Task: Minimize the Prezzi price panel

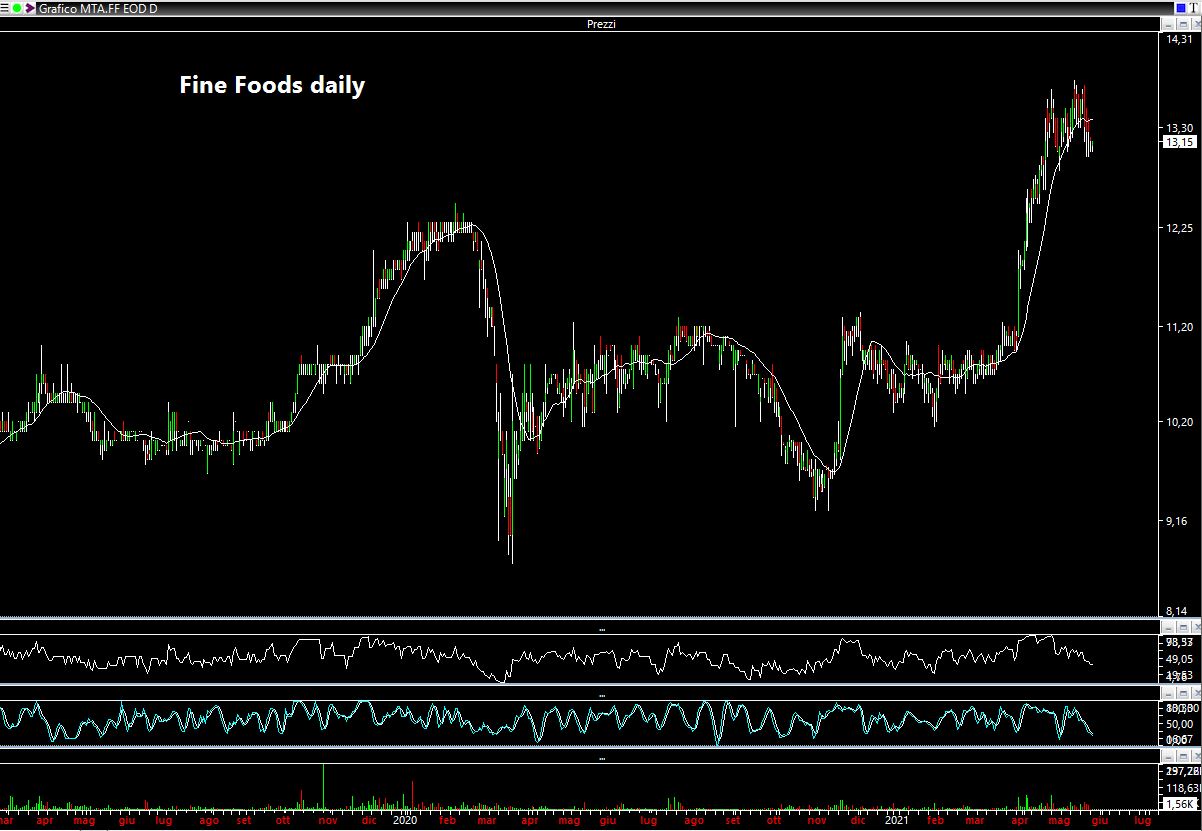Action: [1168, 24]
